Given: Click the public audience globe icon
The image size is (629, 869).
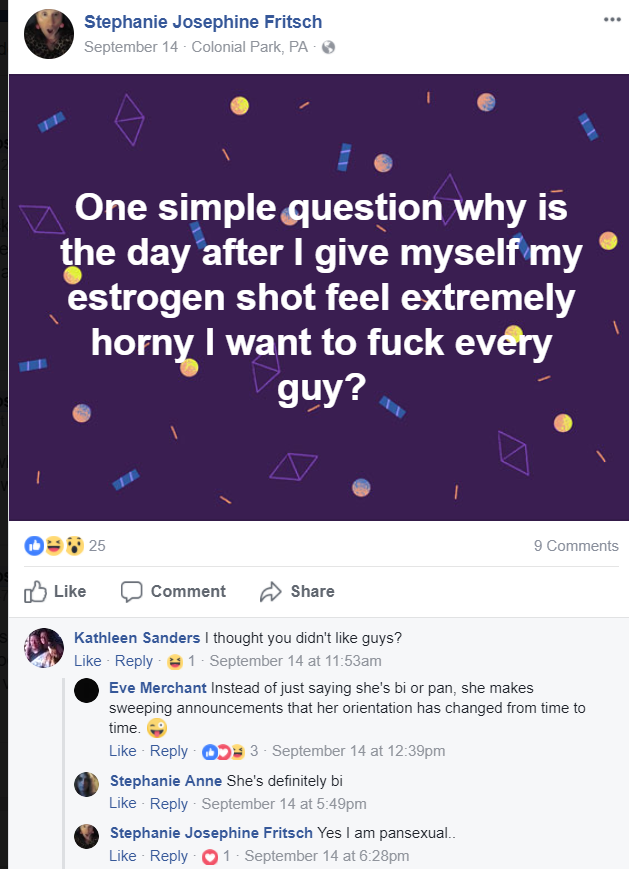Looking at the screenshot, I should tap(328, 47).
